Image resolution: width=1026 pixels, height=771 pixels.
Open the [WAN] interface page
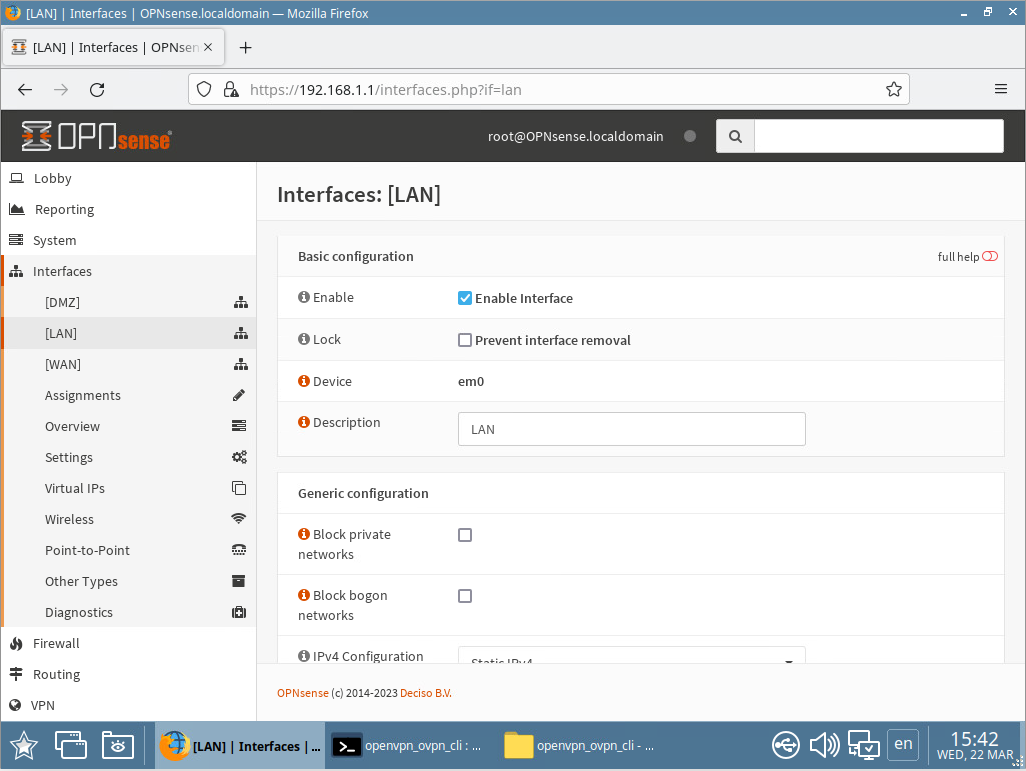pos(63,364)
